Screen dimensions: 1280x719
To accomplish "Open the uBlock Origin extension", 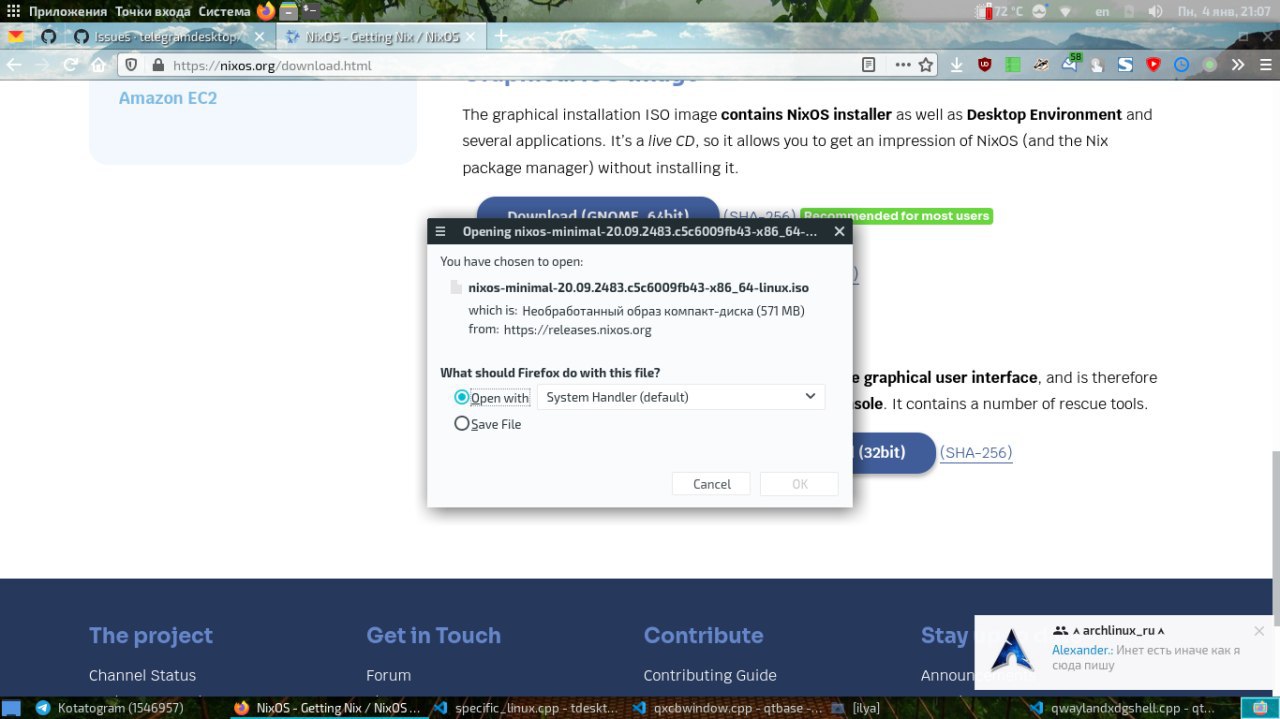I will tap(985, 64).
